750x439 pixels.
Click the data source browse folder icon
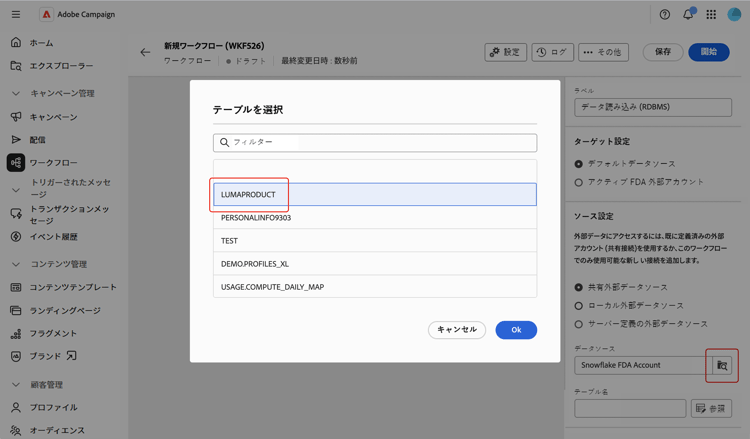pyautogui.click(x=722, y=366)
